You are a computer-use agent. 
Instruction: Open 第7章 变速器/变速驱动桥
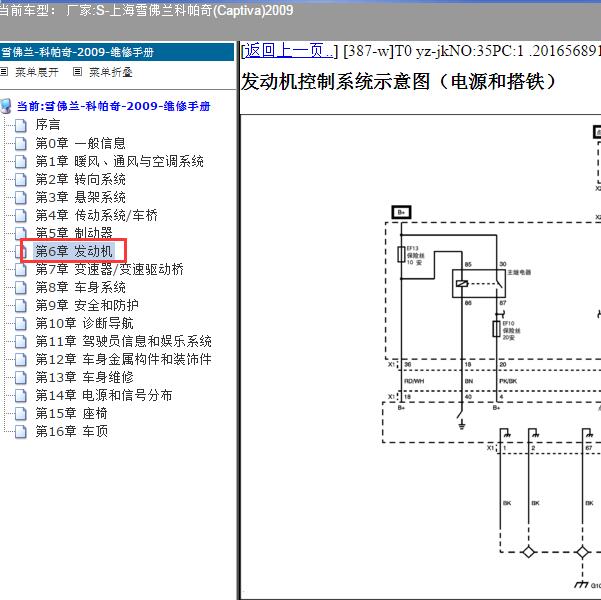[x=110, y=269]
